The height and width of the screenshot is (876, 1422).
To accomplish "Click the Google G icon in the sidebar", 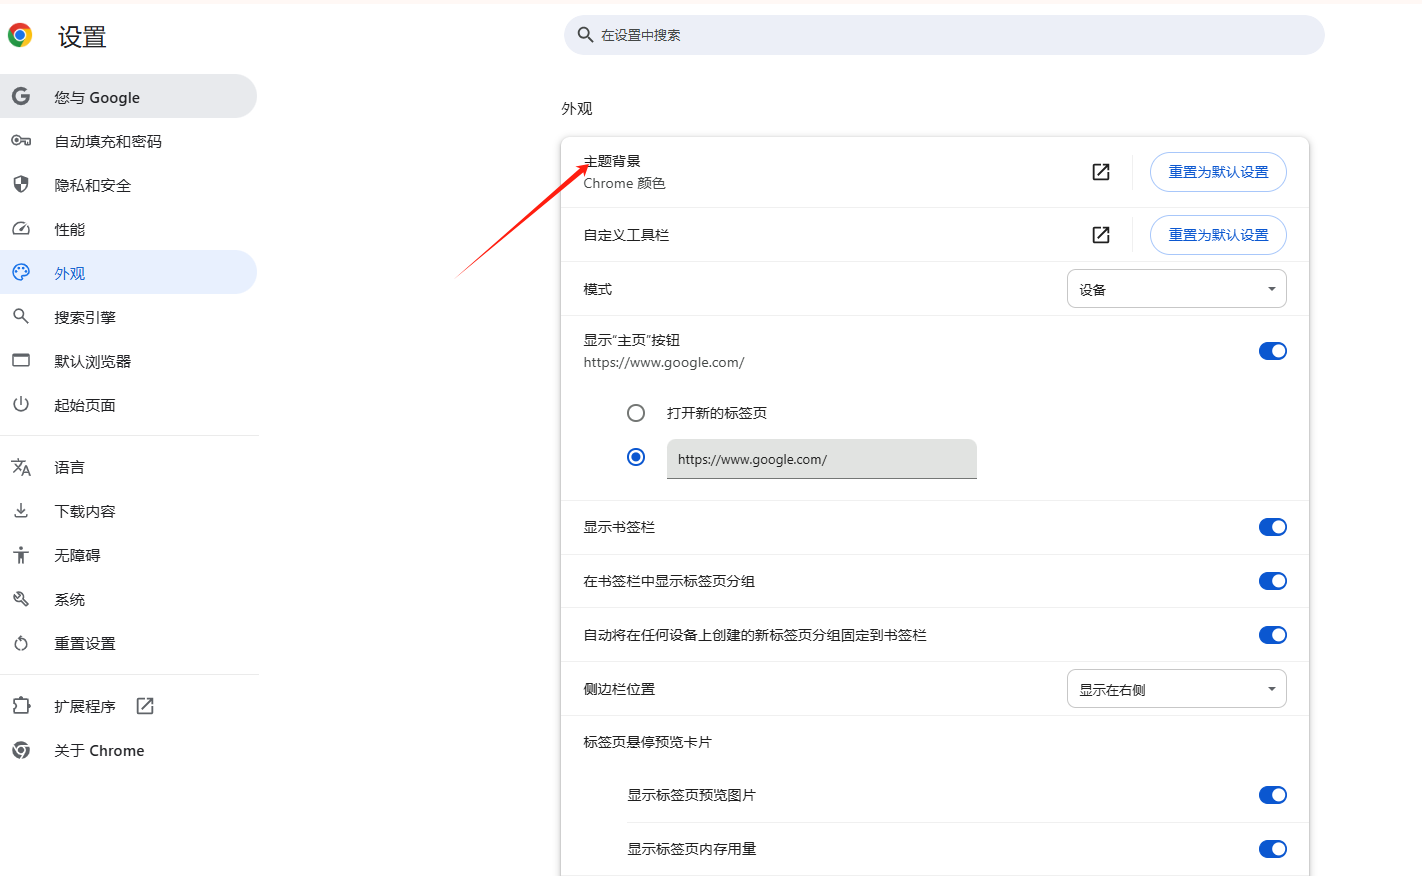I will [x=21, y=97].
